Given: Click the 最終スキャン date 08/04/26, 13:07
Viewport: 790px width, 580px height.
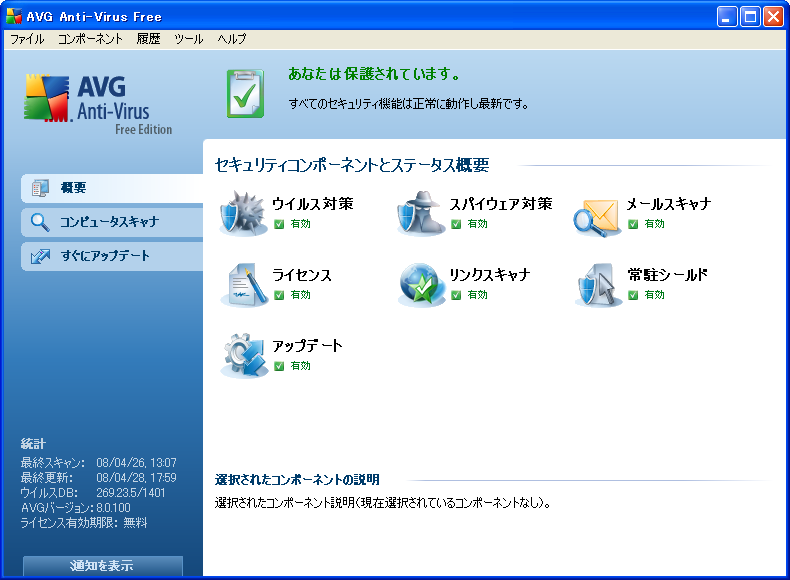Looking at the screenshot, I should pyautogui.click(x=137, y=463).
